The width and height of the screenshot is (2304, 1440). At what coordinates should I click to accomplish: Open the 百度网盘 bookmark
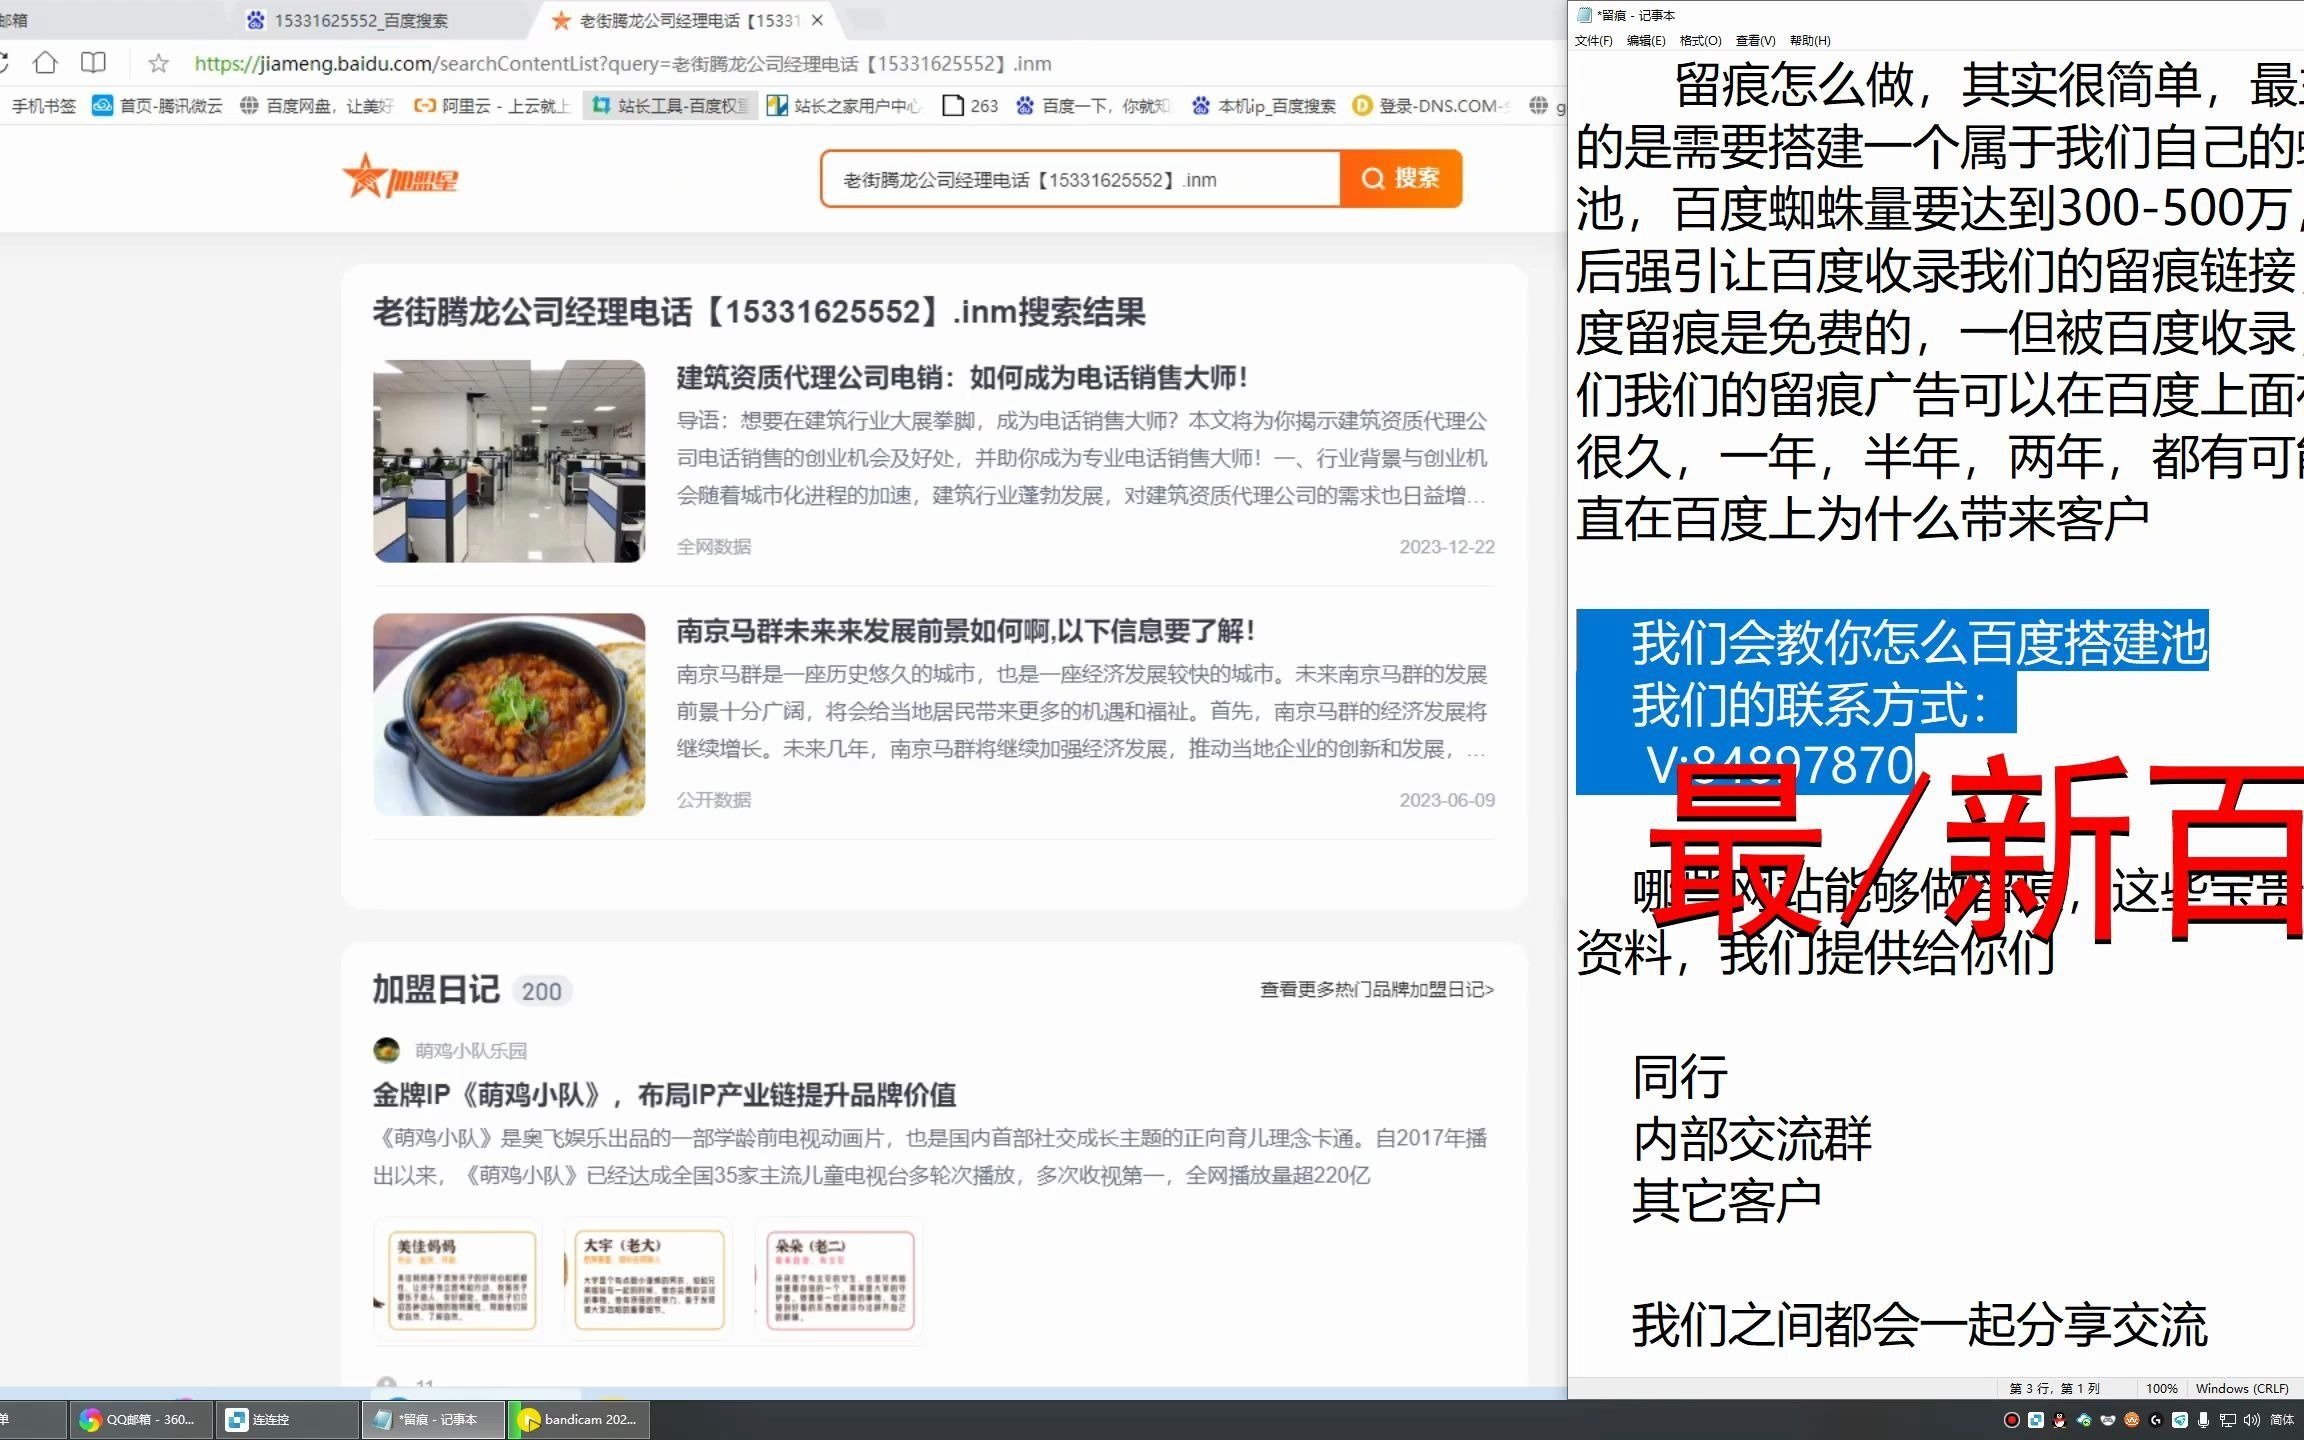pos(317,105)
